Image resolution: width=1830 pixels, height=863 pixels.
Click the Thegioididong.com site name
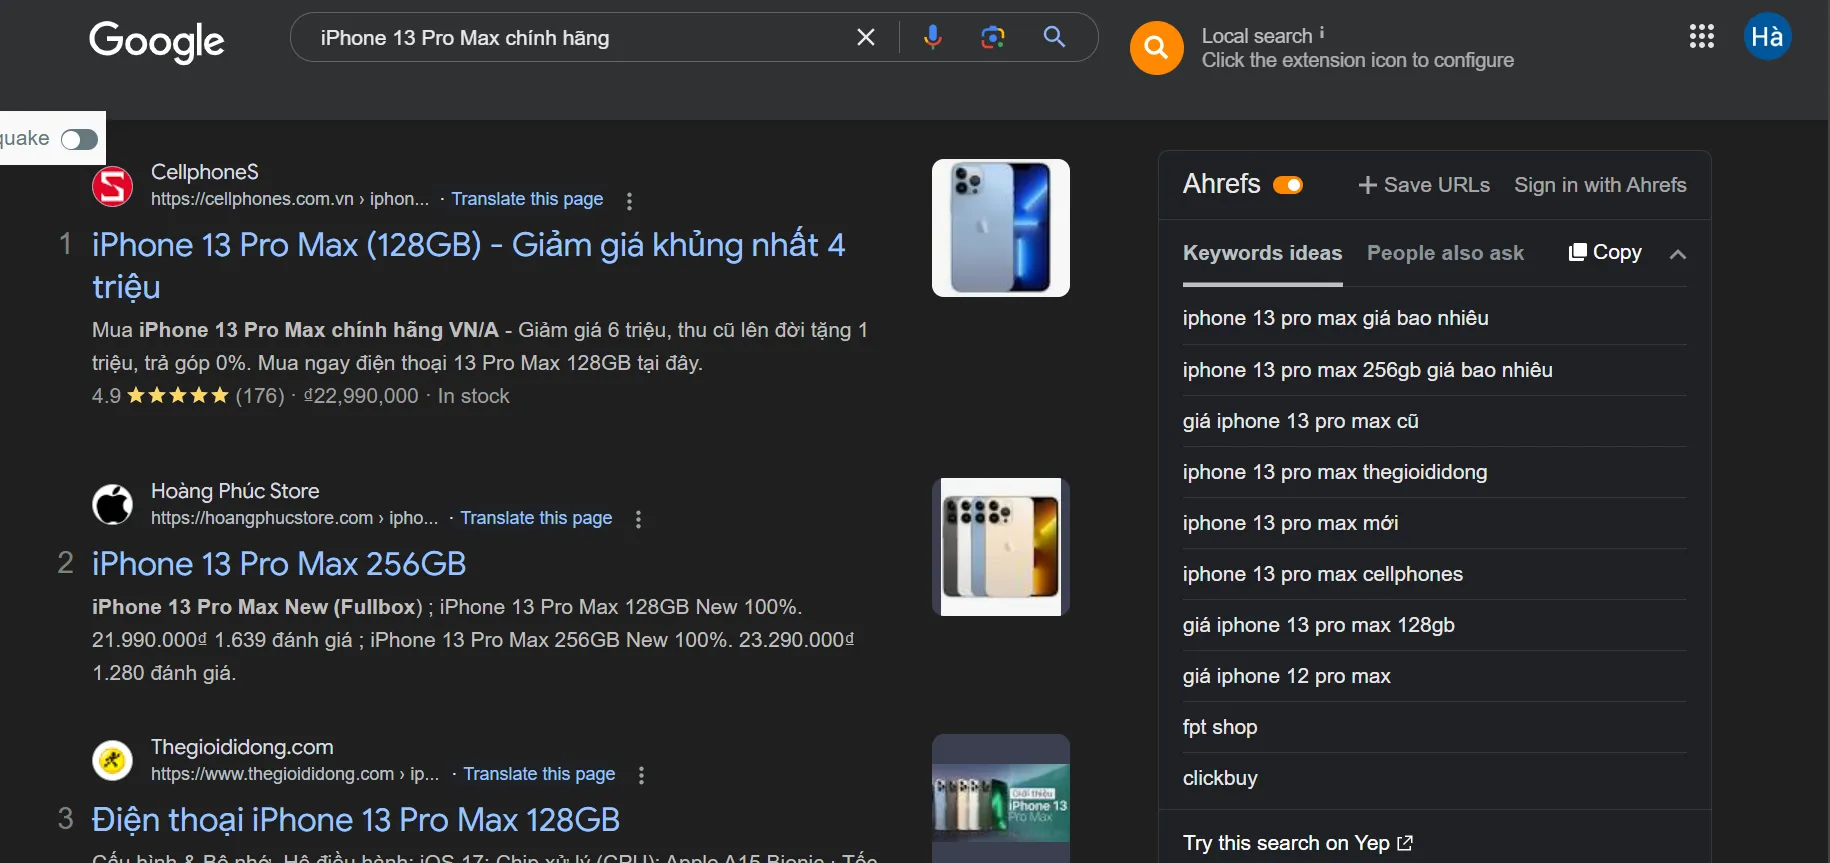pyautogui.click(x=242, y=747)
